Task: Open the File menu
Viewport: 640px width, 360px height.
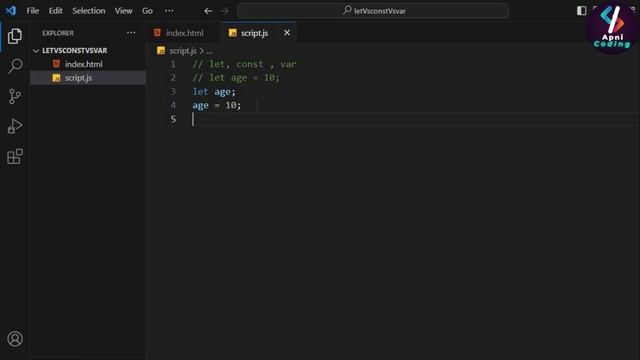Action: [33, 11]
